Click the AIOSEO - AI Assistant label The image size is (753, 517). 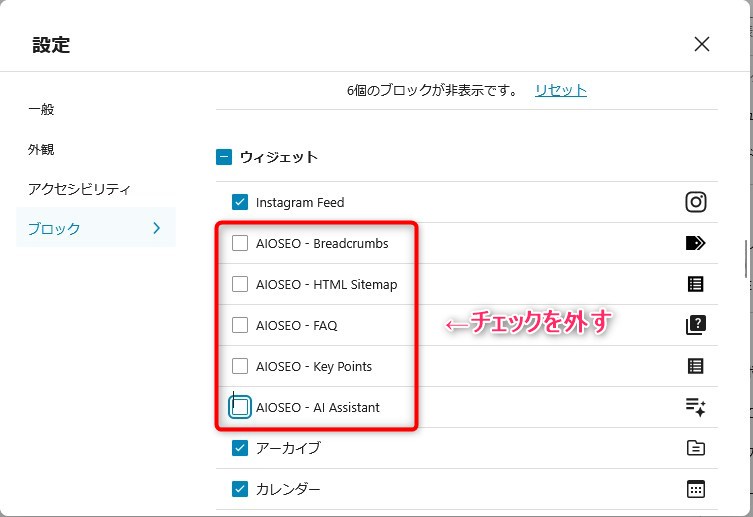point(318,408)
